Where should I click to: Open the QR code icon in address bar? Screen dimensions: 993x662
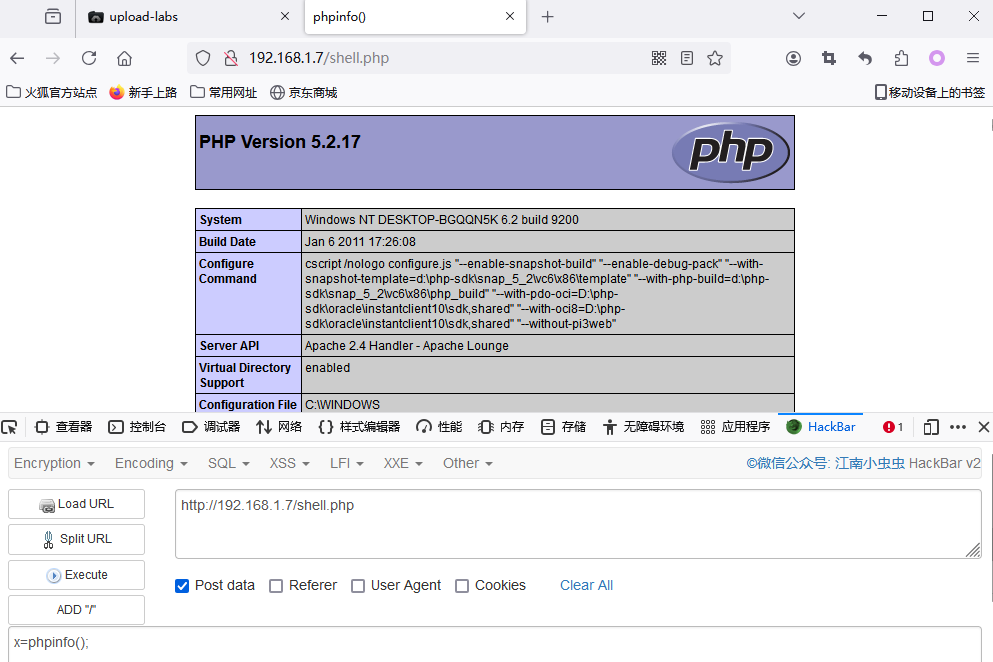click(659, 58)
